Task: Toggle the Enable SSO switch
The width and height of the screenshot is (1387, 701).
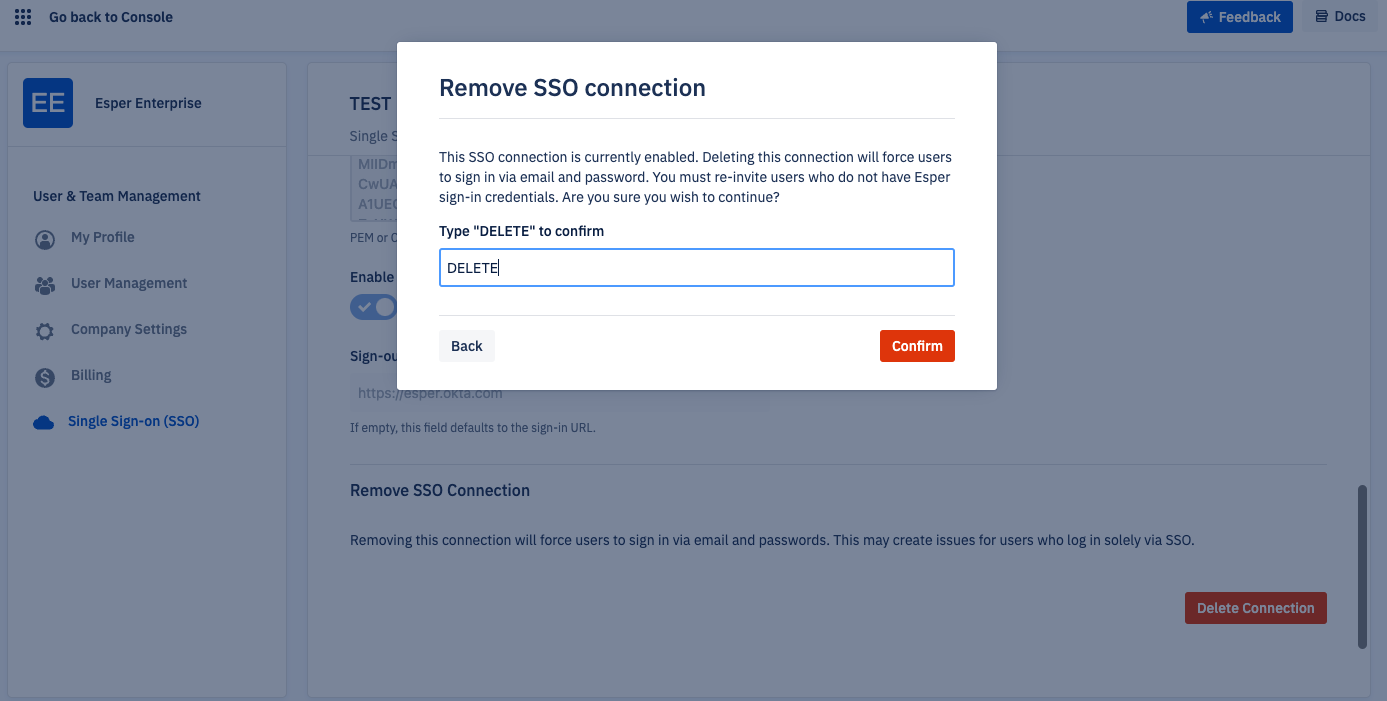Action: click(x=374, y=307)
